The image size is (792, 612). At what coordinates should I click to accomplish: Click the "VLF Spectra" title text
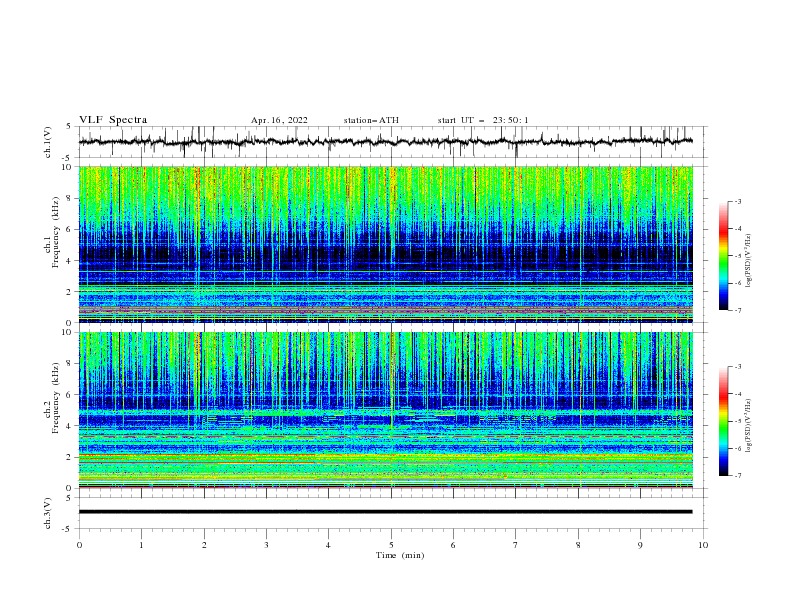click(x=113, y=120)
